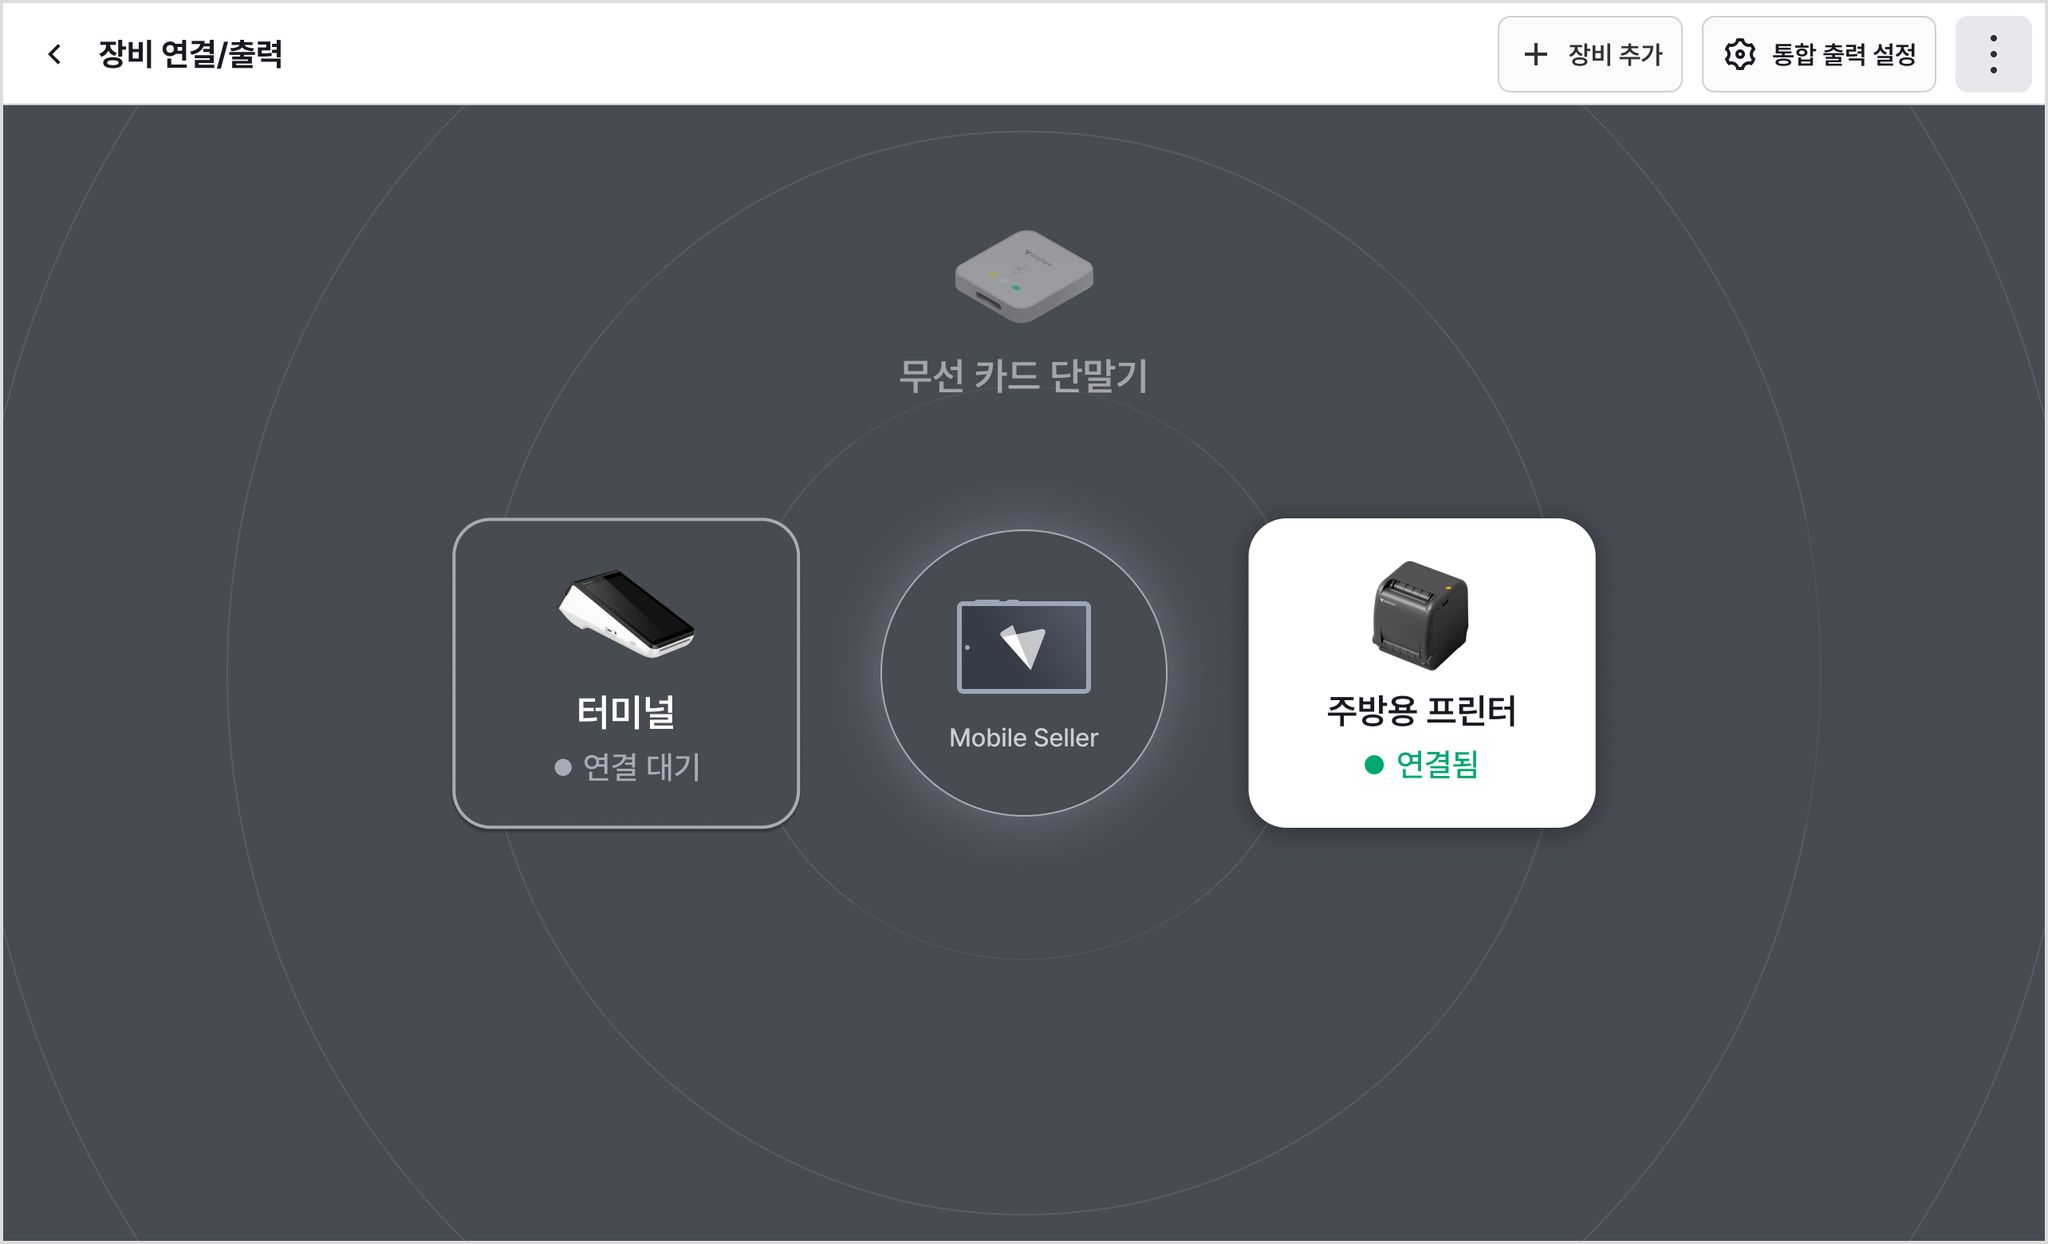This screenshot has width=2048, height=1244.
Task: Click the grey dot beside 연결 대기
Action: pyautogui.click(x=563, y=767)
